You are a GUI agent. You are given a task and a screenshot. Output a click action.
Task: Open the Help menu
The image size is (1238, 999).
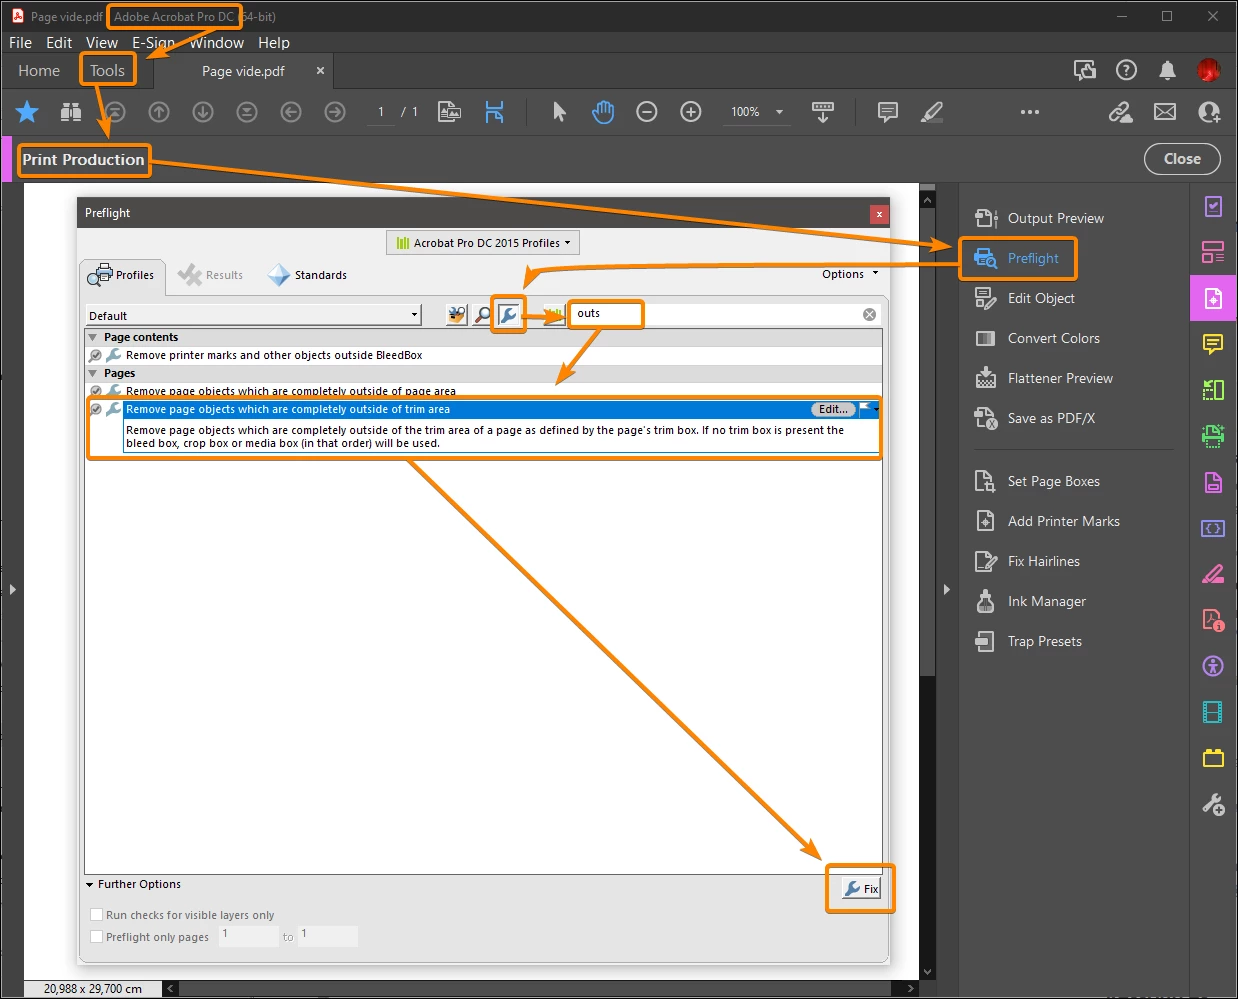click(x=274, y=43)
